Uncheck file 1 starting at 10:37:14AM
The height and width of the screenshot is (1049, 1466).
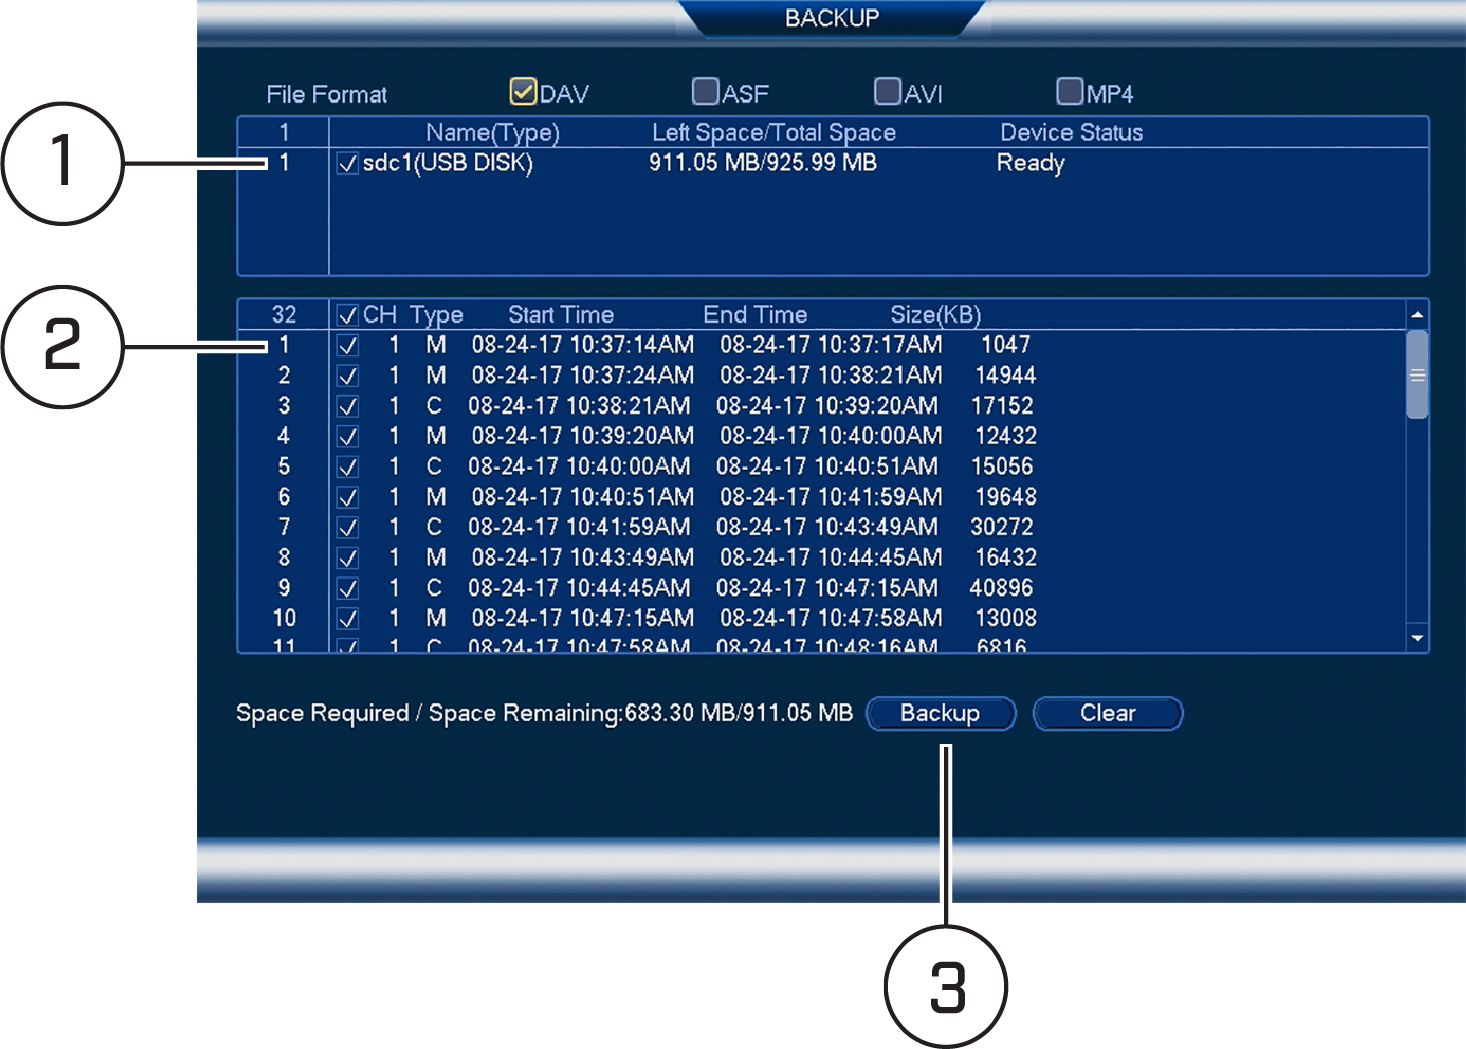coord(347,346)
